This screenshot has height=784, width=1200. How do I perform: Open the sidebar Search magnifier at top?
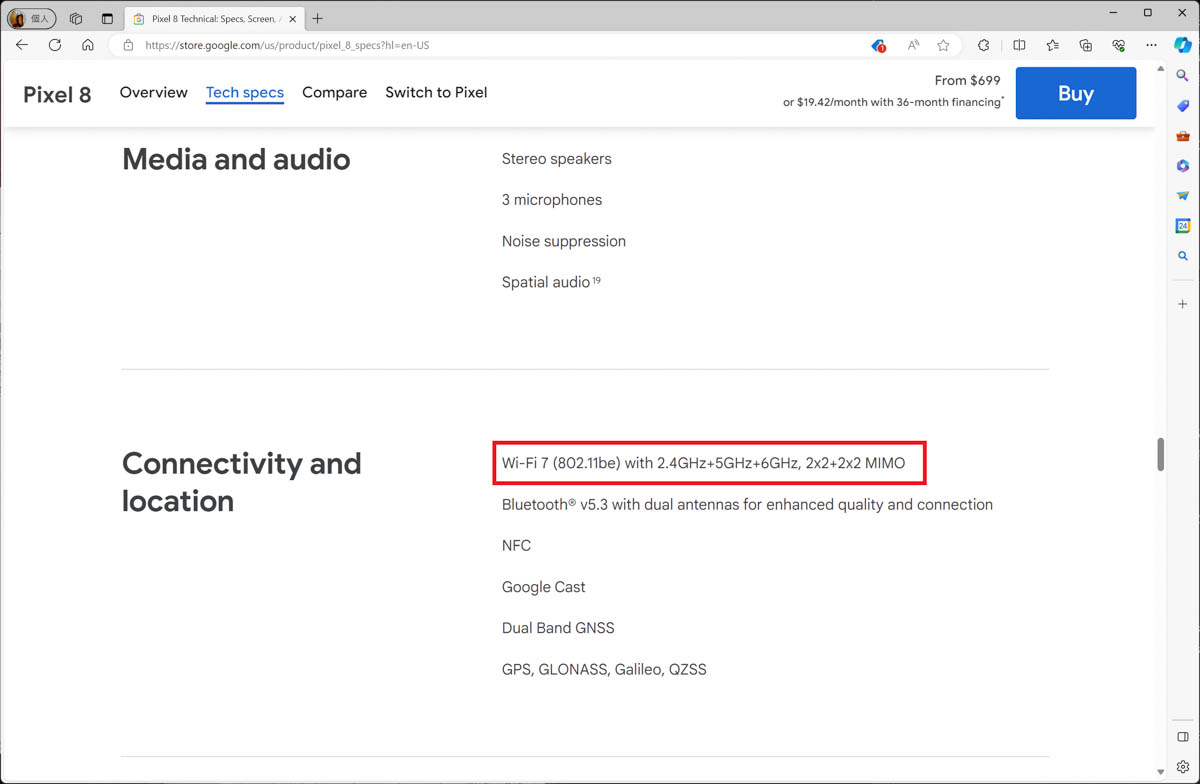[1182, 76]
